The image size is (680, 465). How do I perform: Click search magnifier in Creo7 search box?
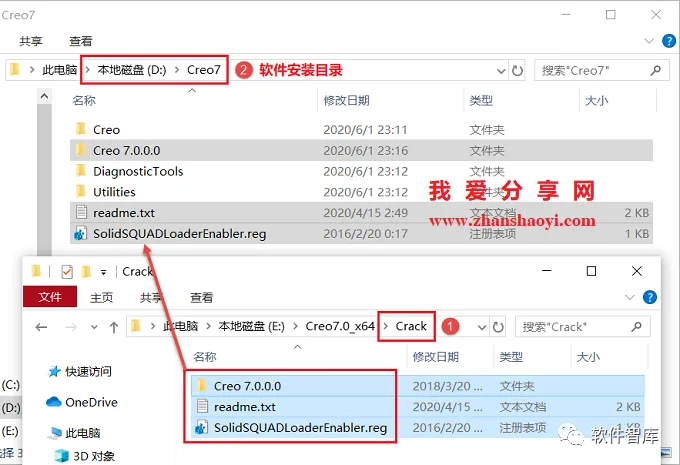tap(655, 70)
